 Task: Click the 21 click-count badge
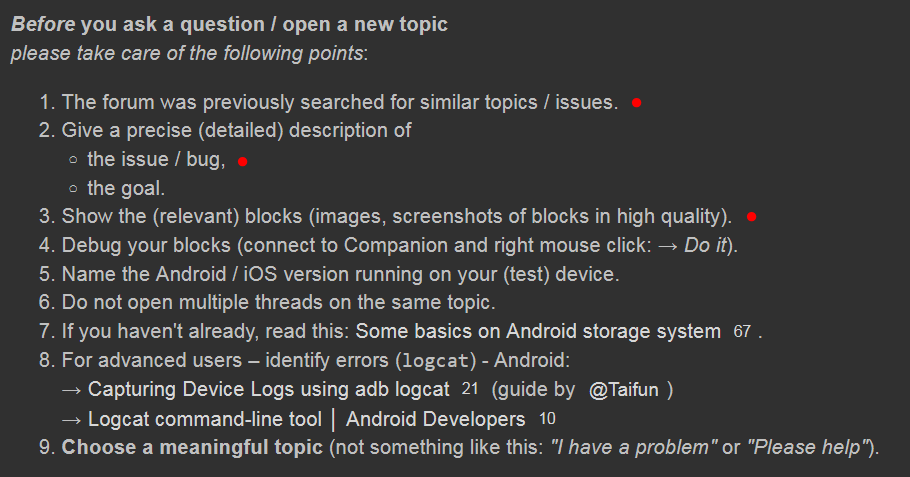(471, 390)
